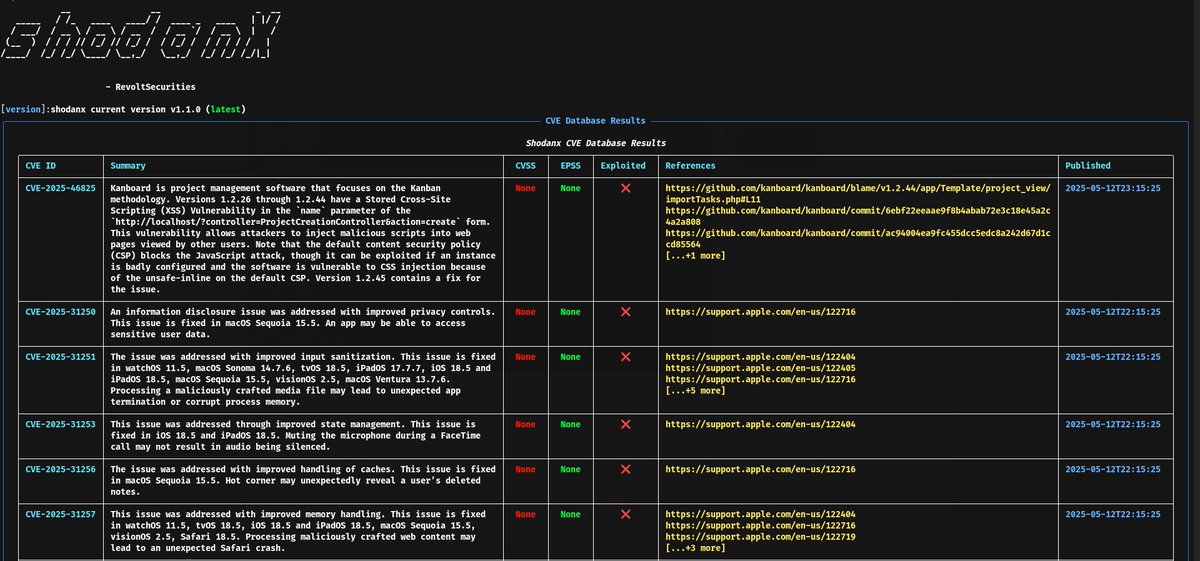Click summary mentioning 'improved privacy controls'

303,323
